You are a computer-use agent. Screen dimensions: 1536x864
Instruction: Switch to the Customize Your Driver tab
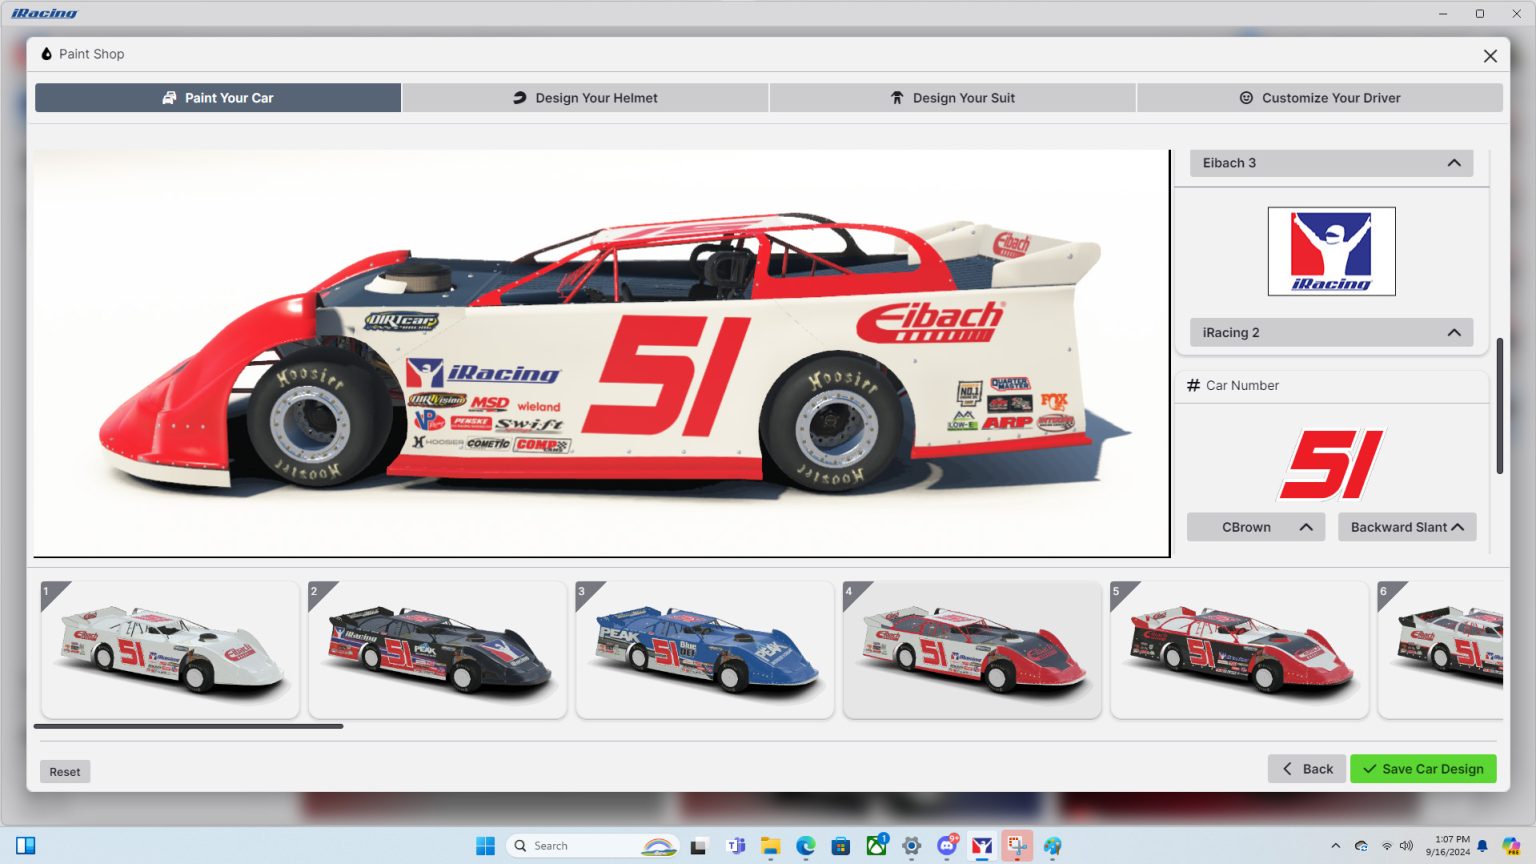(x=1320, y=97)
